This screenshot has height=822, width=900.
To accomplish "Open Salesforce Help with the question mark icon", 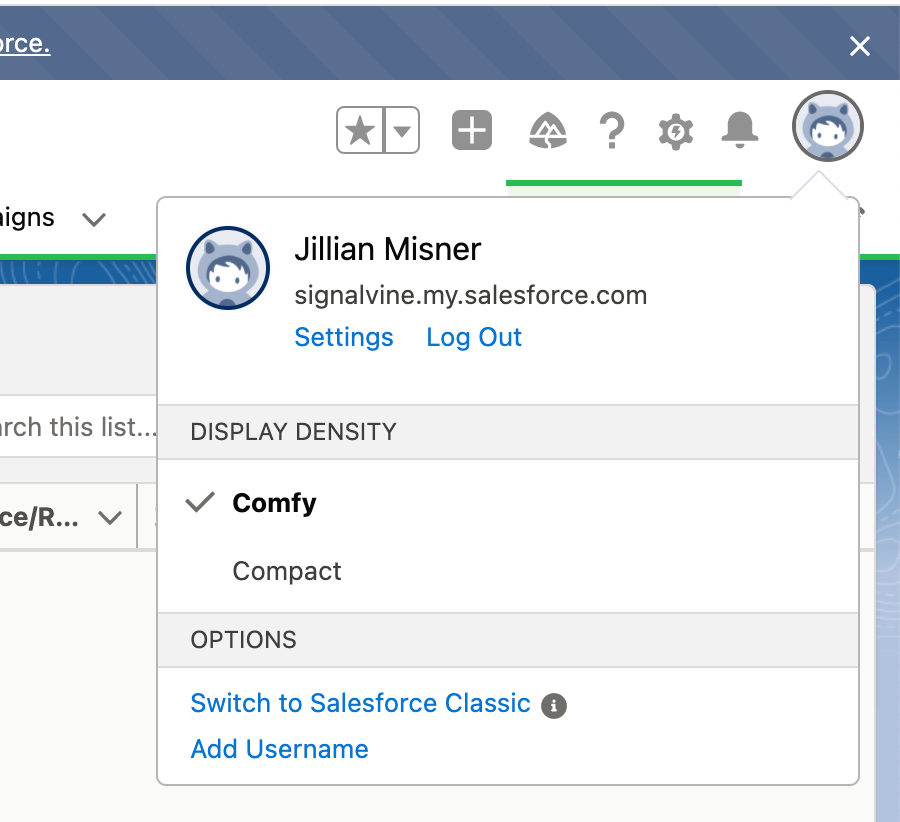I will click(612, 130).
